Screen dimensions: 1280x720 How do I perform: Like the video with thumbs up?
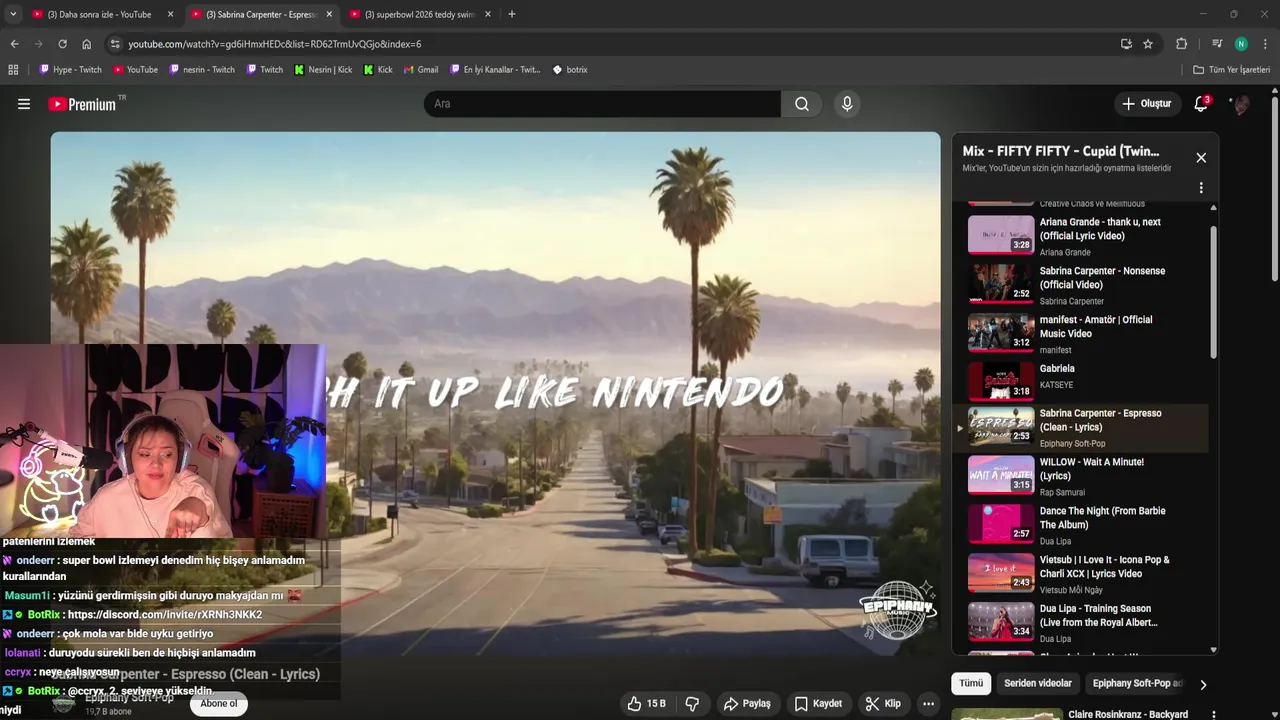click(x=646, y=704)
